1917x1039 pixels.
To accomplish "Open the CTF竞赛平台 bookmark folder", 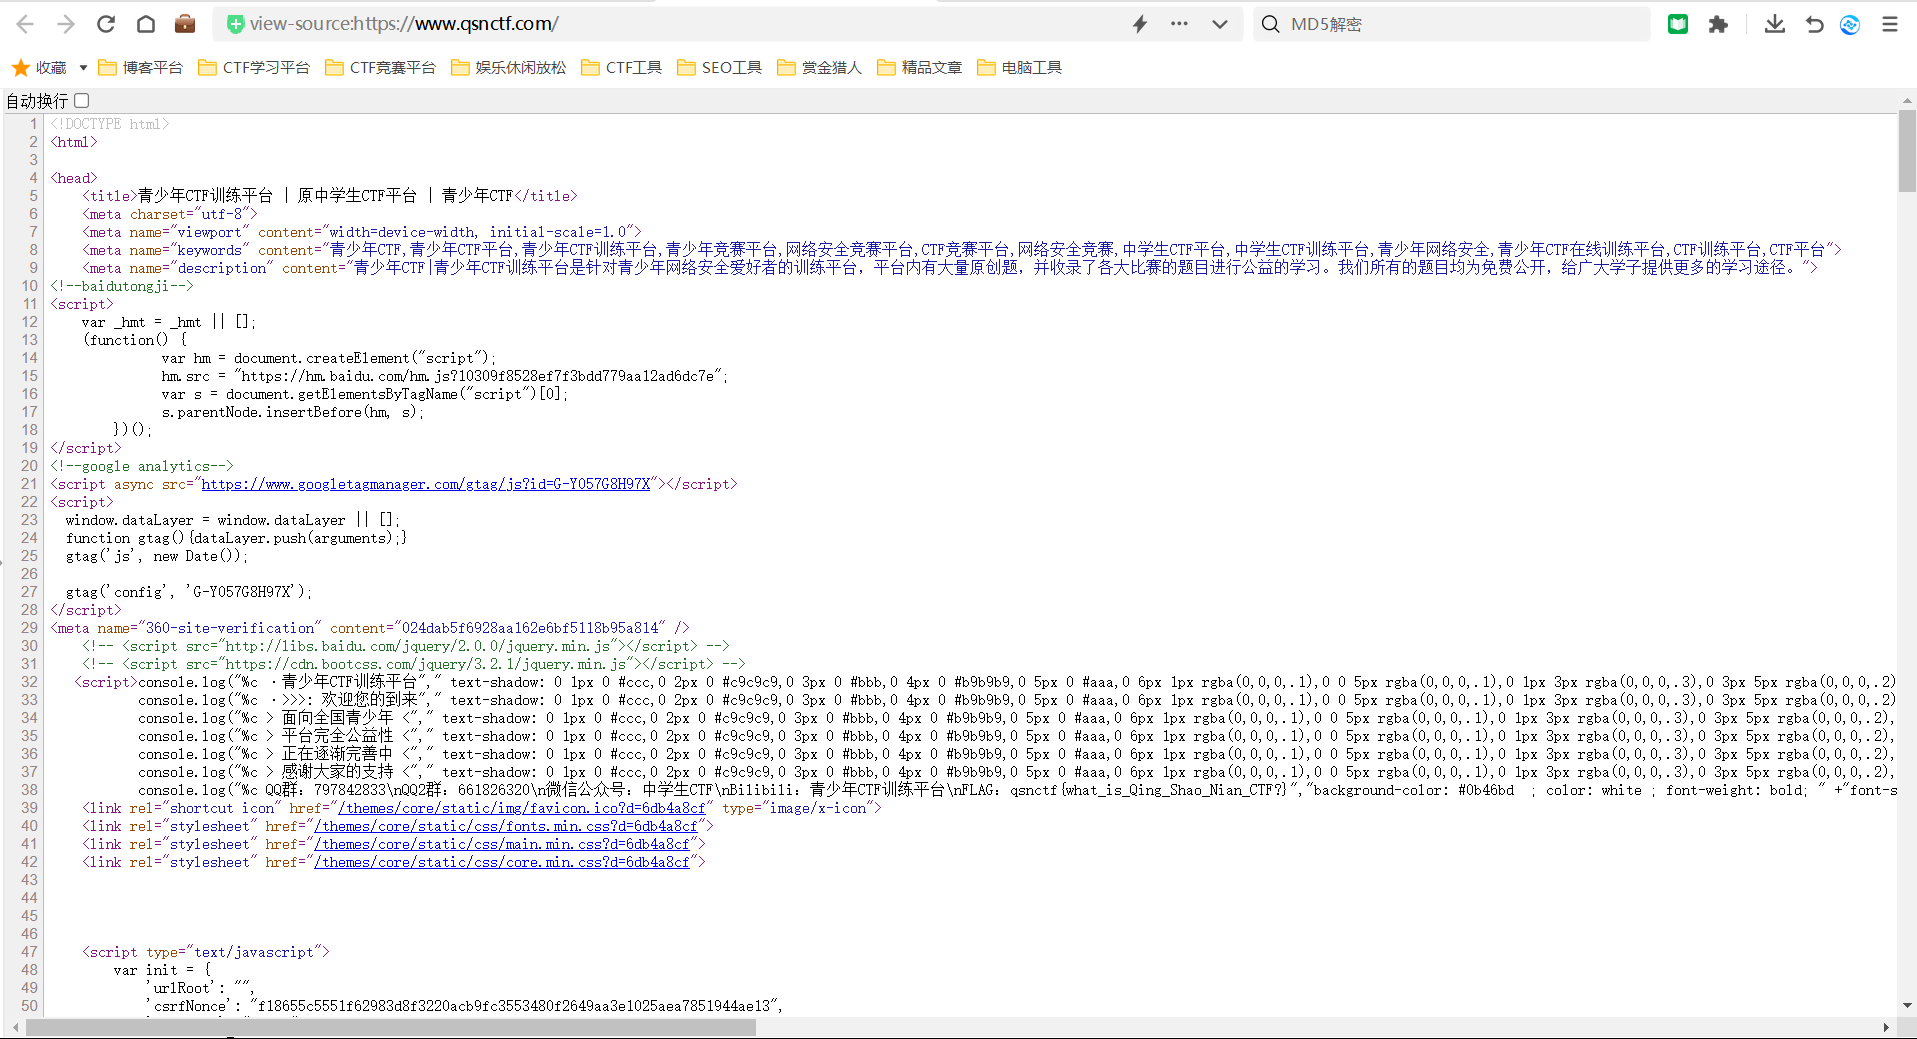I will coord(380,67).
